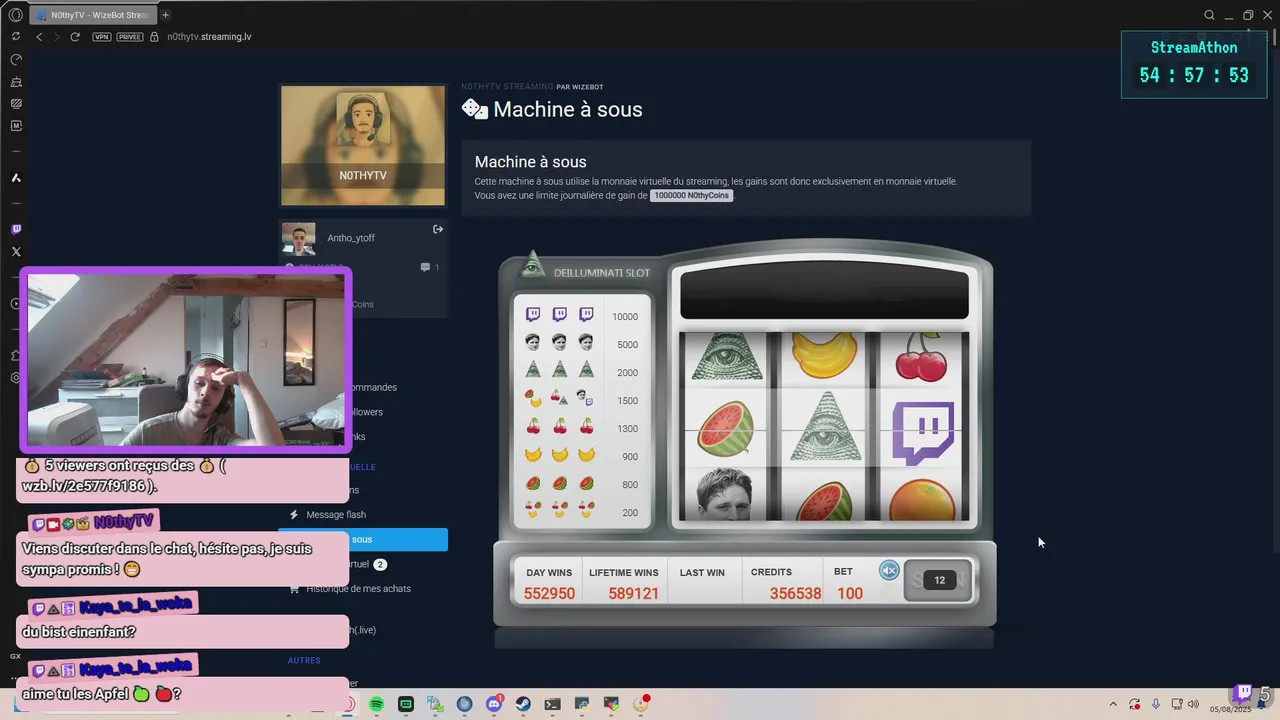The height and width of the screenshot is (720, 1280).
Task: Open the sidebar cleaner broom icon
Action: (16, 82)
